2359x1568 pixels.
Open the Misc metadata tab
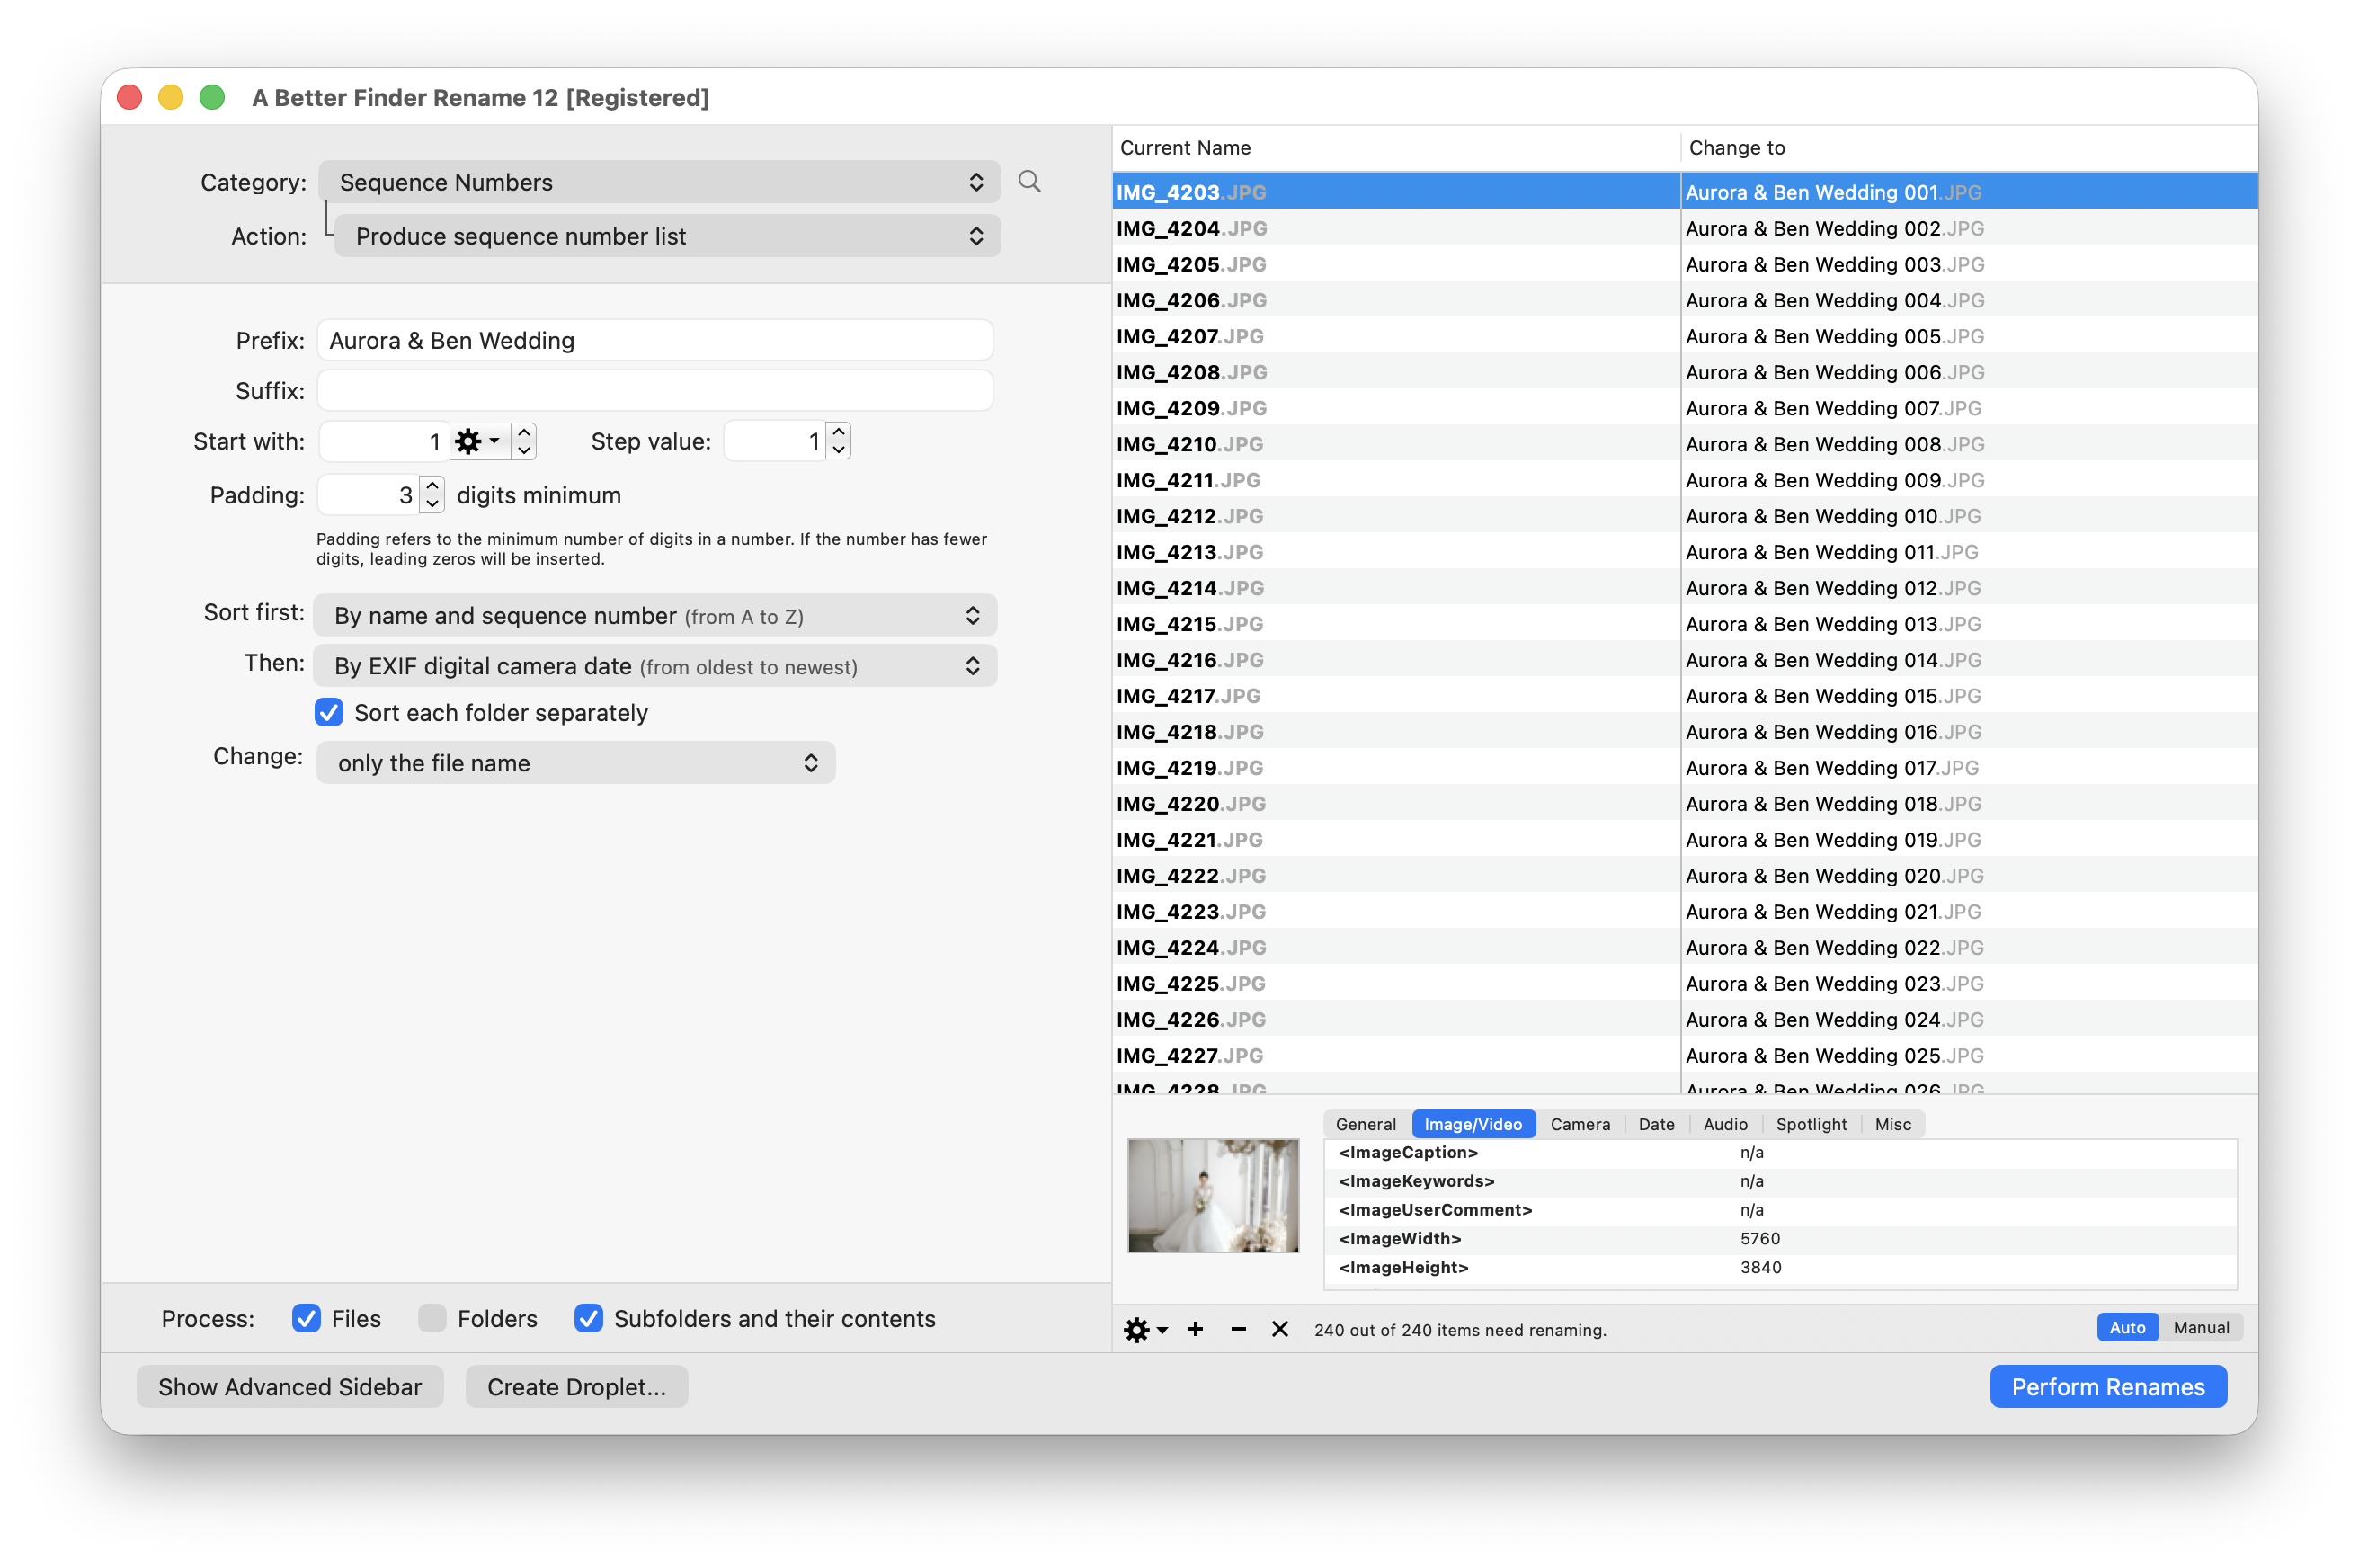tap(1893, 1124)
